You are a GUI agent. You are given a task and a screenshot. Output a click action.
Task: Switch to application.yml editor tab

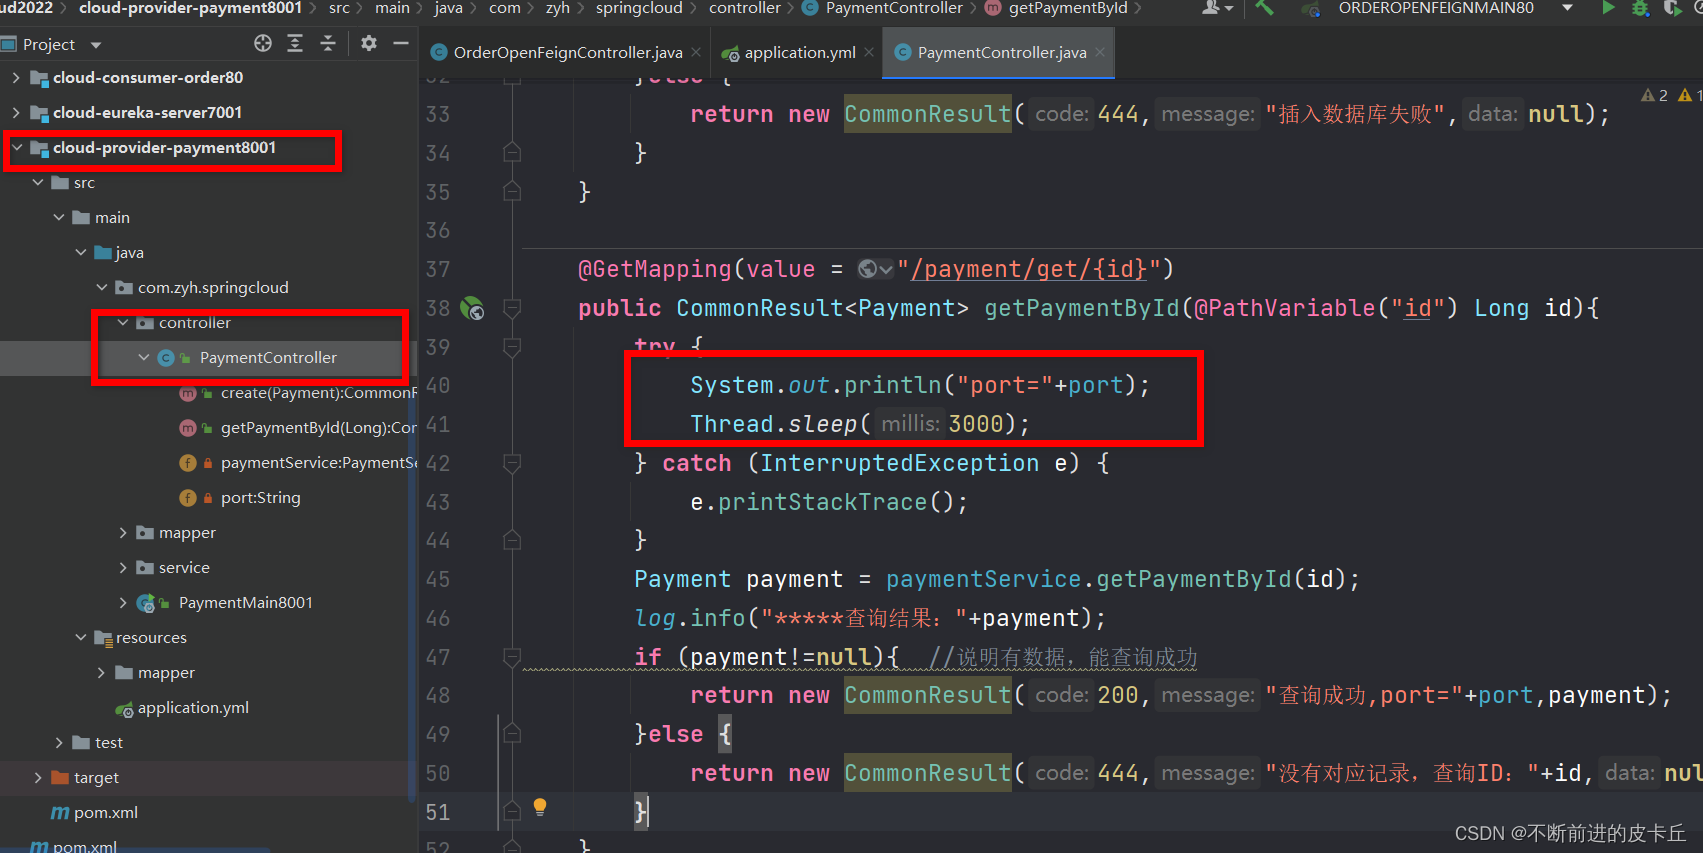pyautogui.click(x=800, y=52)
